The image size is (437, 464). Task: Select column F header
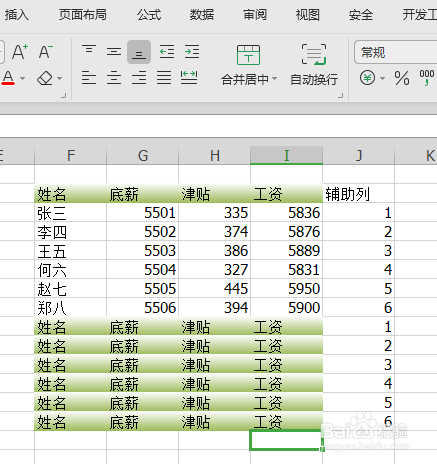point(71,155)
